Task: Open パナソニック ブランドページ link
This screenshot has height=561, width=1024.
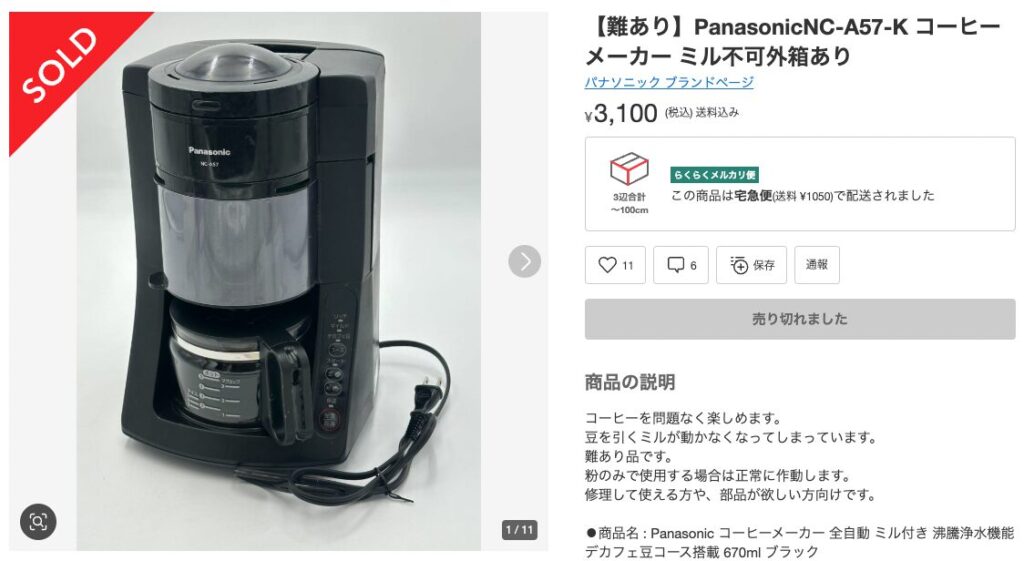Action: [669, 82]
